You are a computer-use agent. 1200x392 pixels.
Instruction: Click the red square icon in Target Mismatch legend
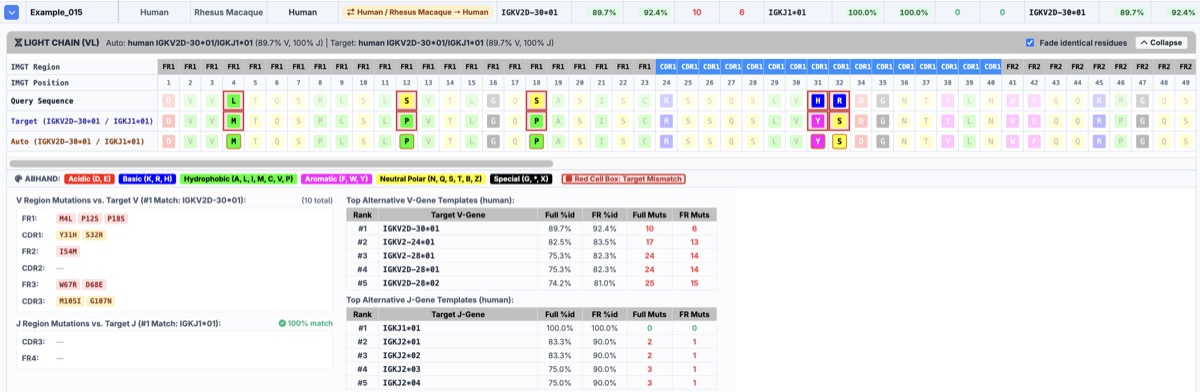[568, 179]
